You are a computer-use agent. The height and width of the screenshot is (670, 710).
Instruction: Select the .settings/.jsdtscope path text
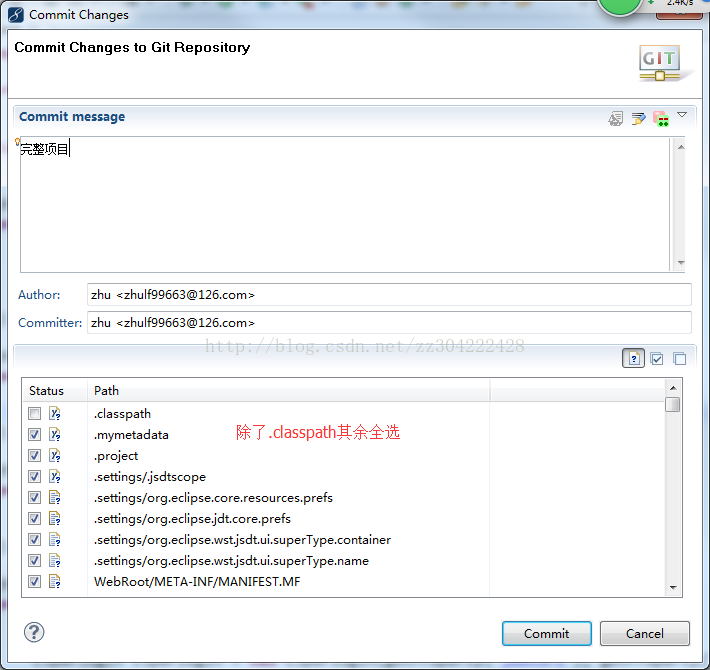[150, 477]
